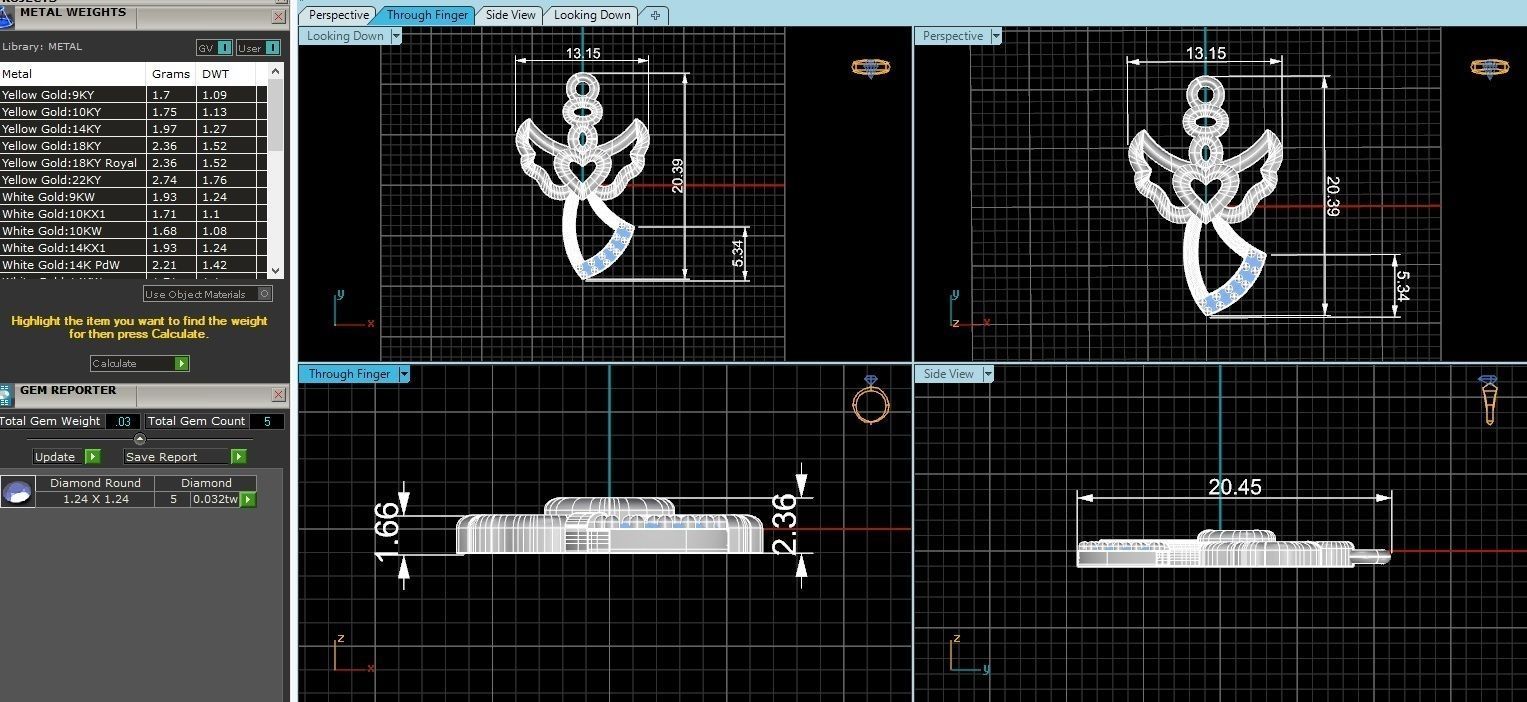The width and height of the screenshot is (1527, 702).
Task: Open the Through Finger viewport dropdown
Action: tap(404, 374)
